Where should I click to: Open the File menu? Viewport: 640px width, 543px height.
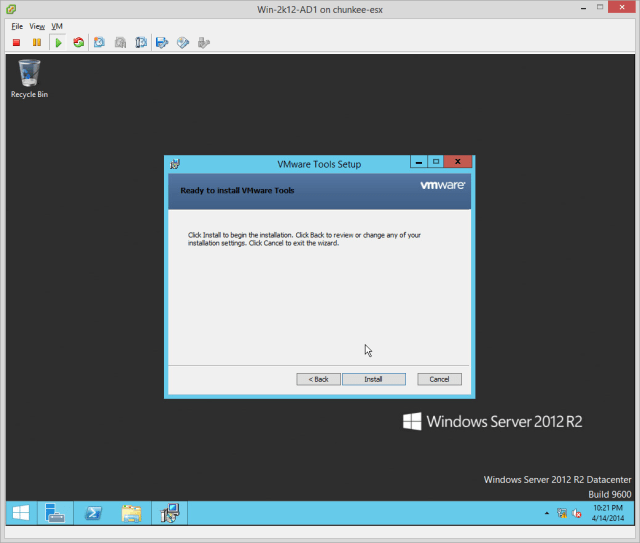click(17, 26)
